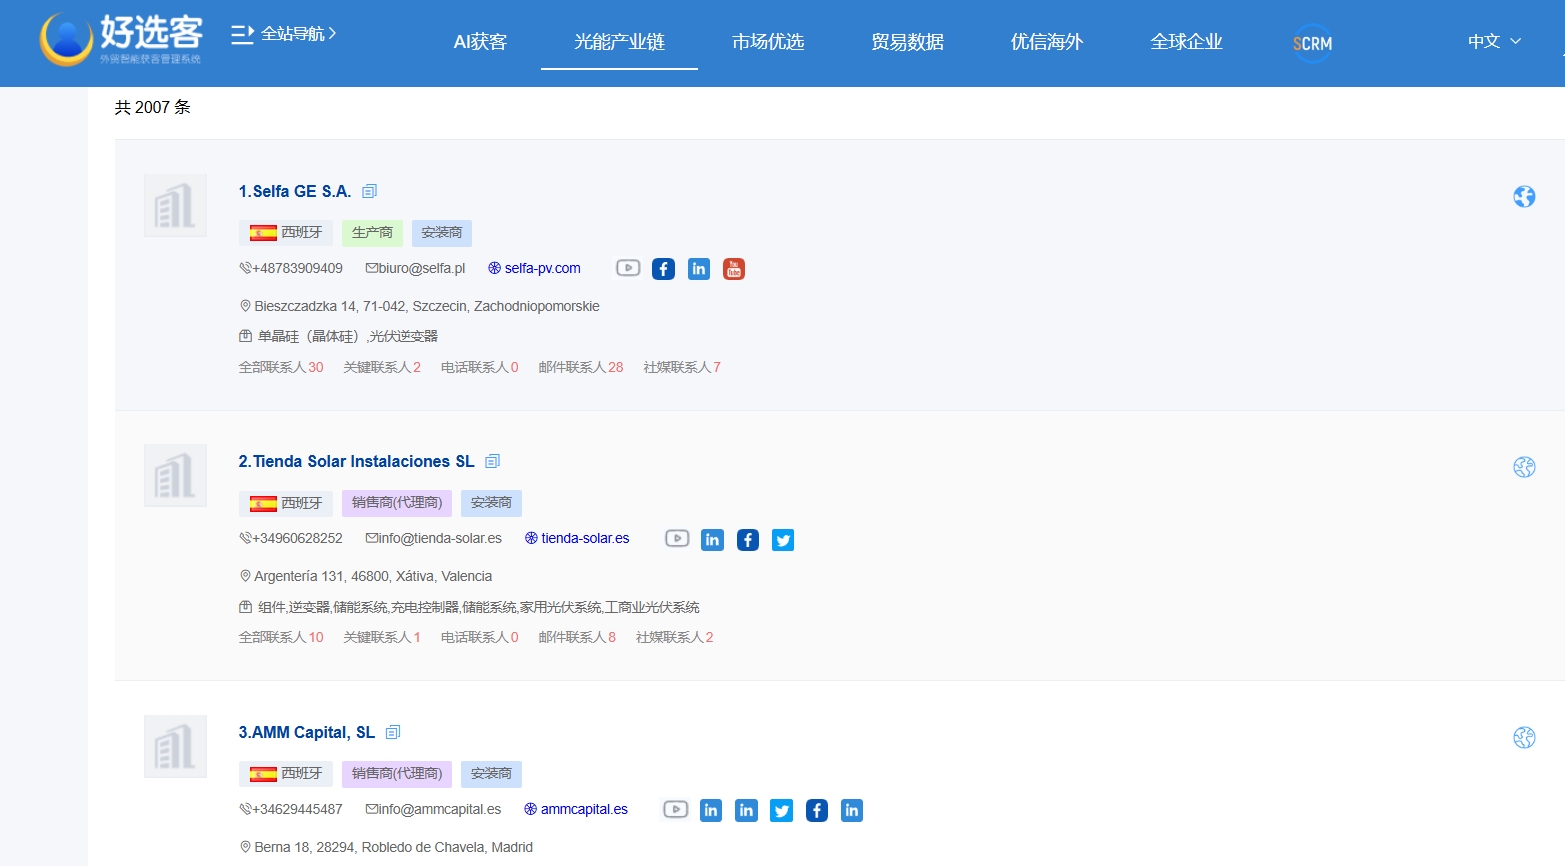Open the video icon for Tienda Solar
1565x866 pixels.
pos(677,538)
